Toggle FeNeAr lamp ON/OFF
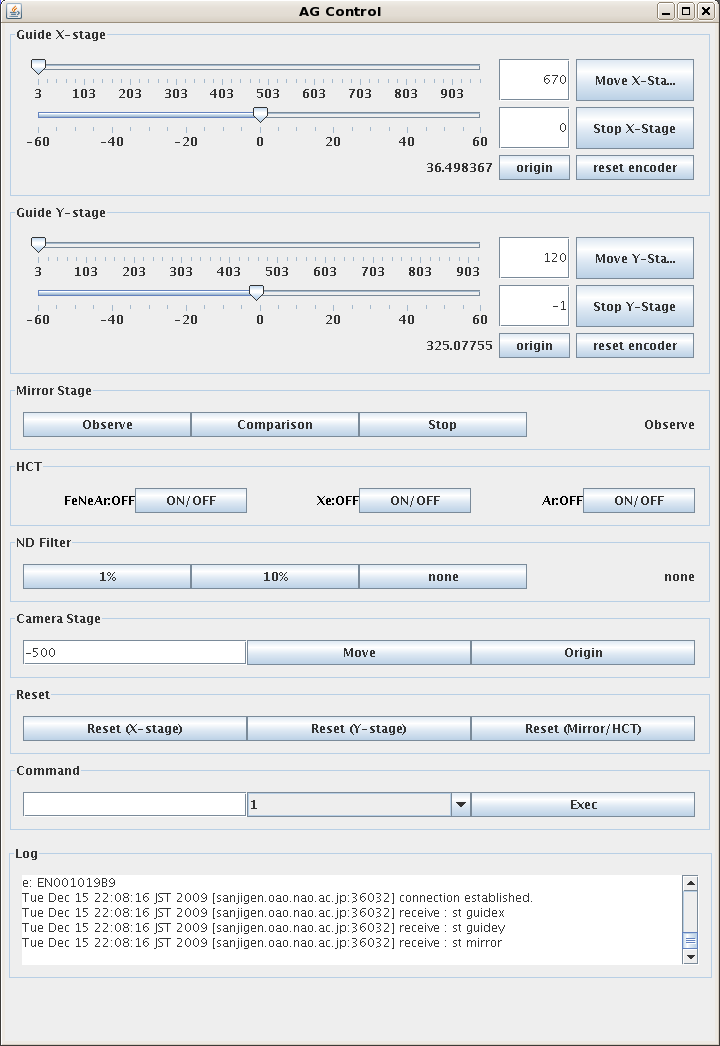720x1046 pixels. (191, 500)
